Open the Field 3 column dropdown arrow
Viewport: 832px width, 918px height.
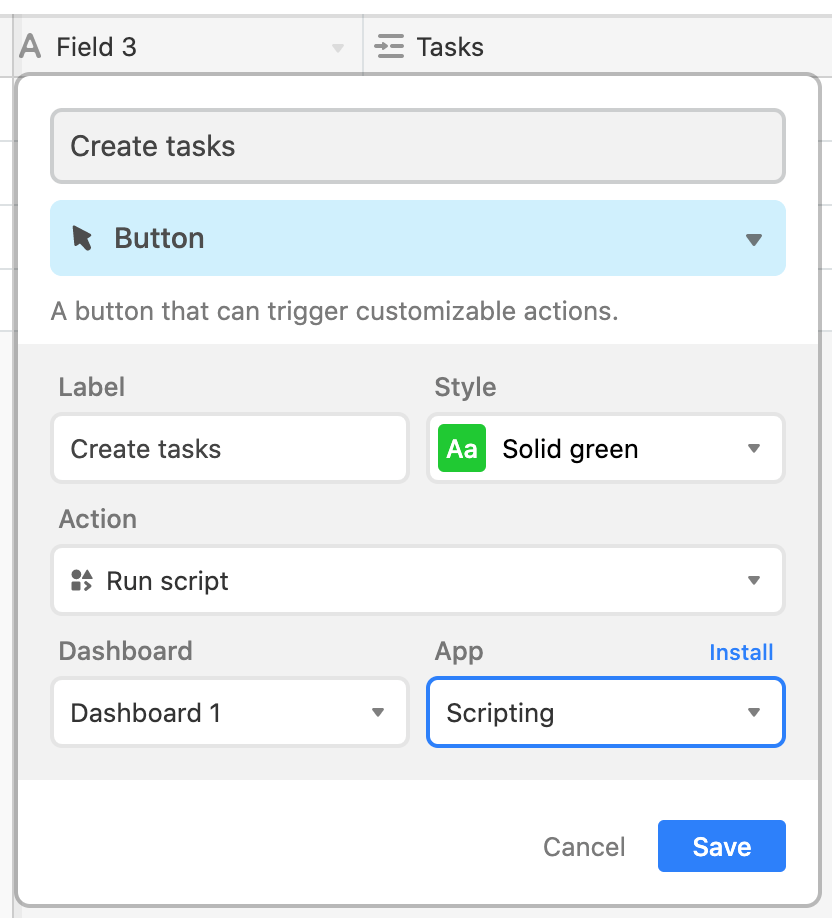click(338, 47)
